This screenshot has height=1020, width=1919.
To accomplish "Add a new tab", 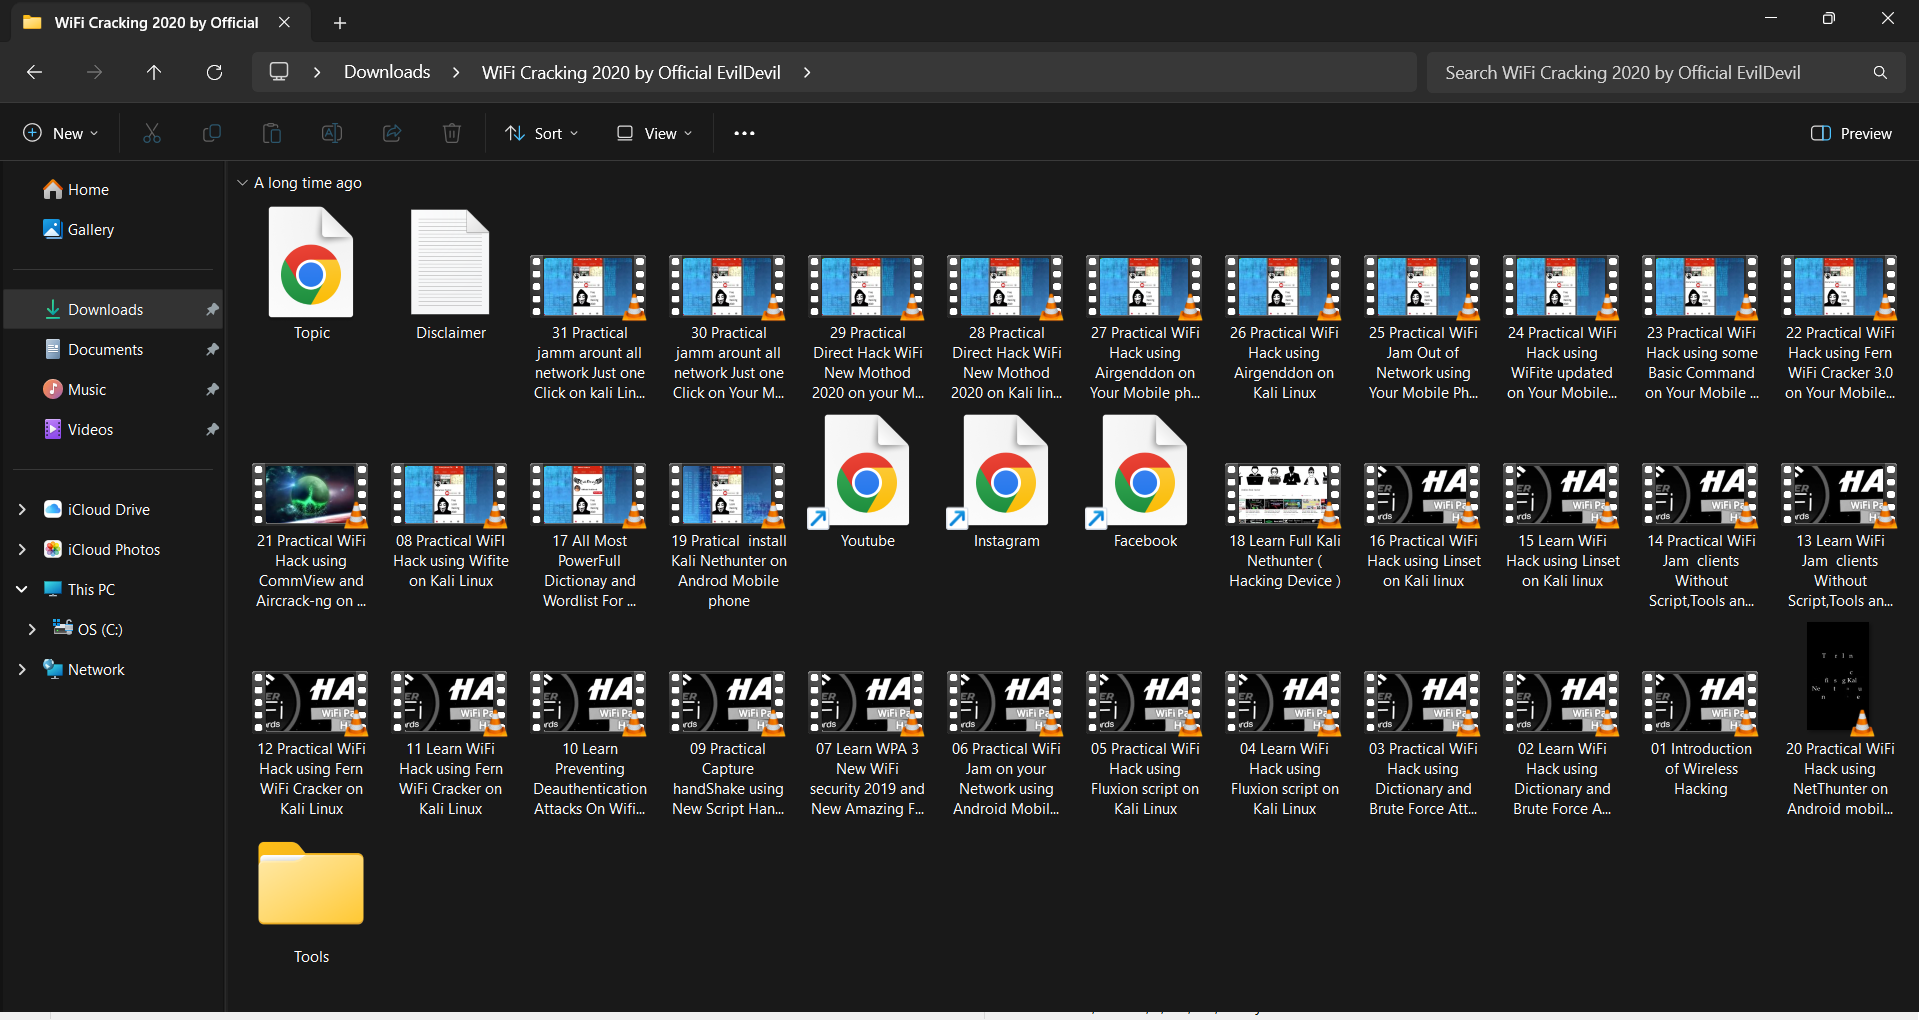I will coord(340,22).
